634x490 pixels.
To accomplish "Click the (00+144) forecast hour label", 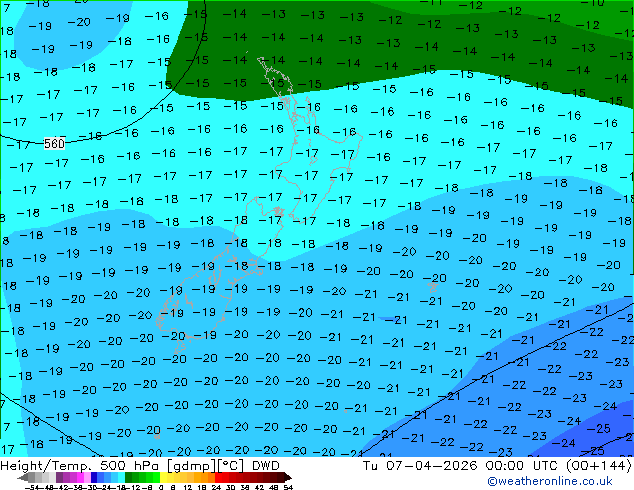I will [x=598, y=466].
